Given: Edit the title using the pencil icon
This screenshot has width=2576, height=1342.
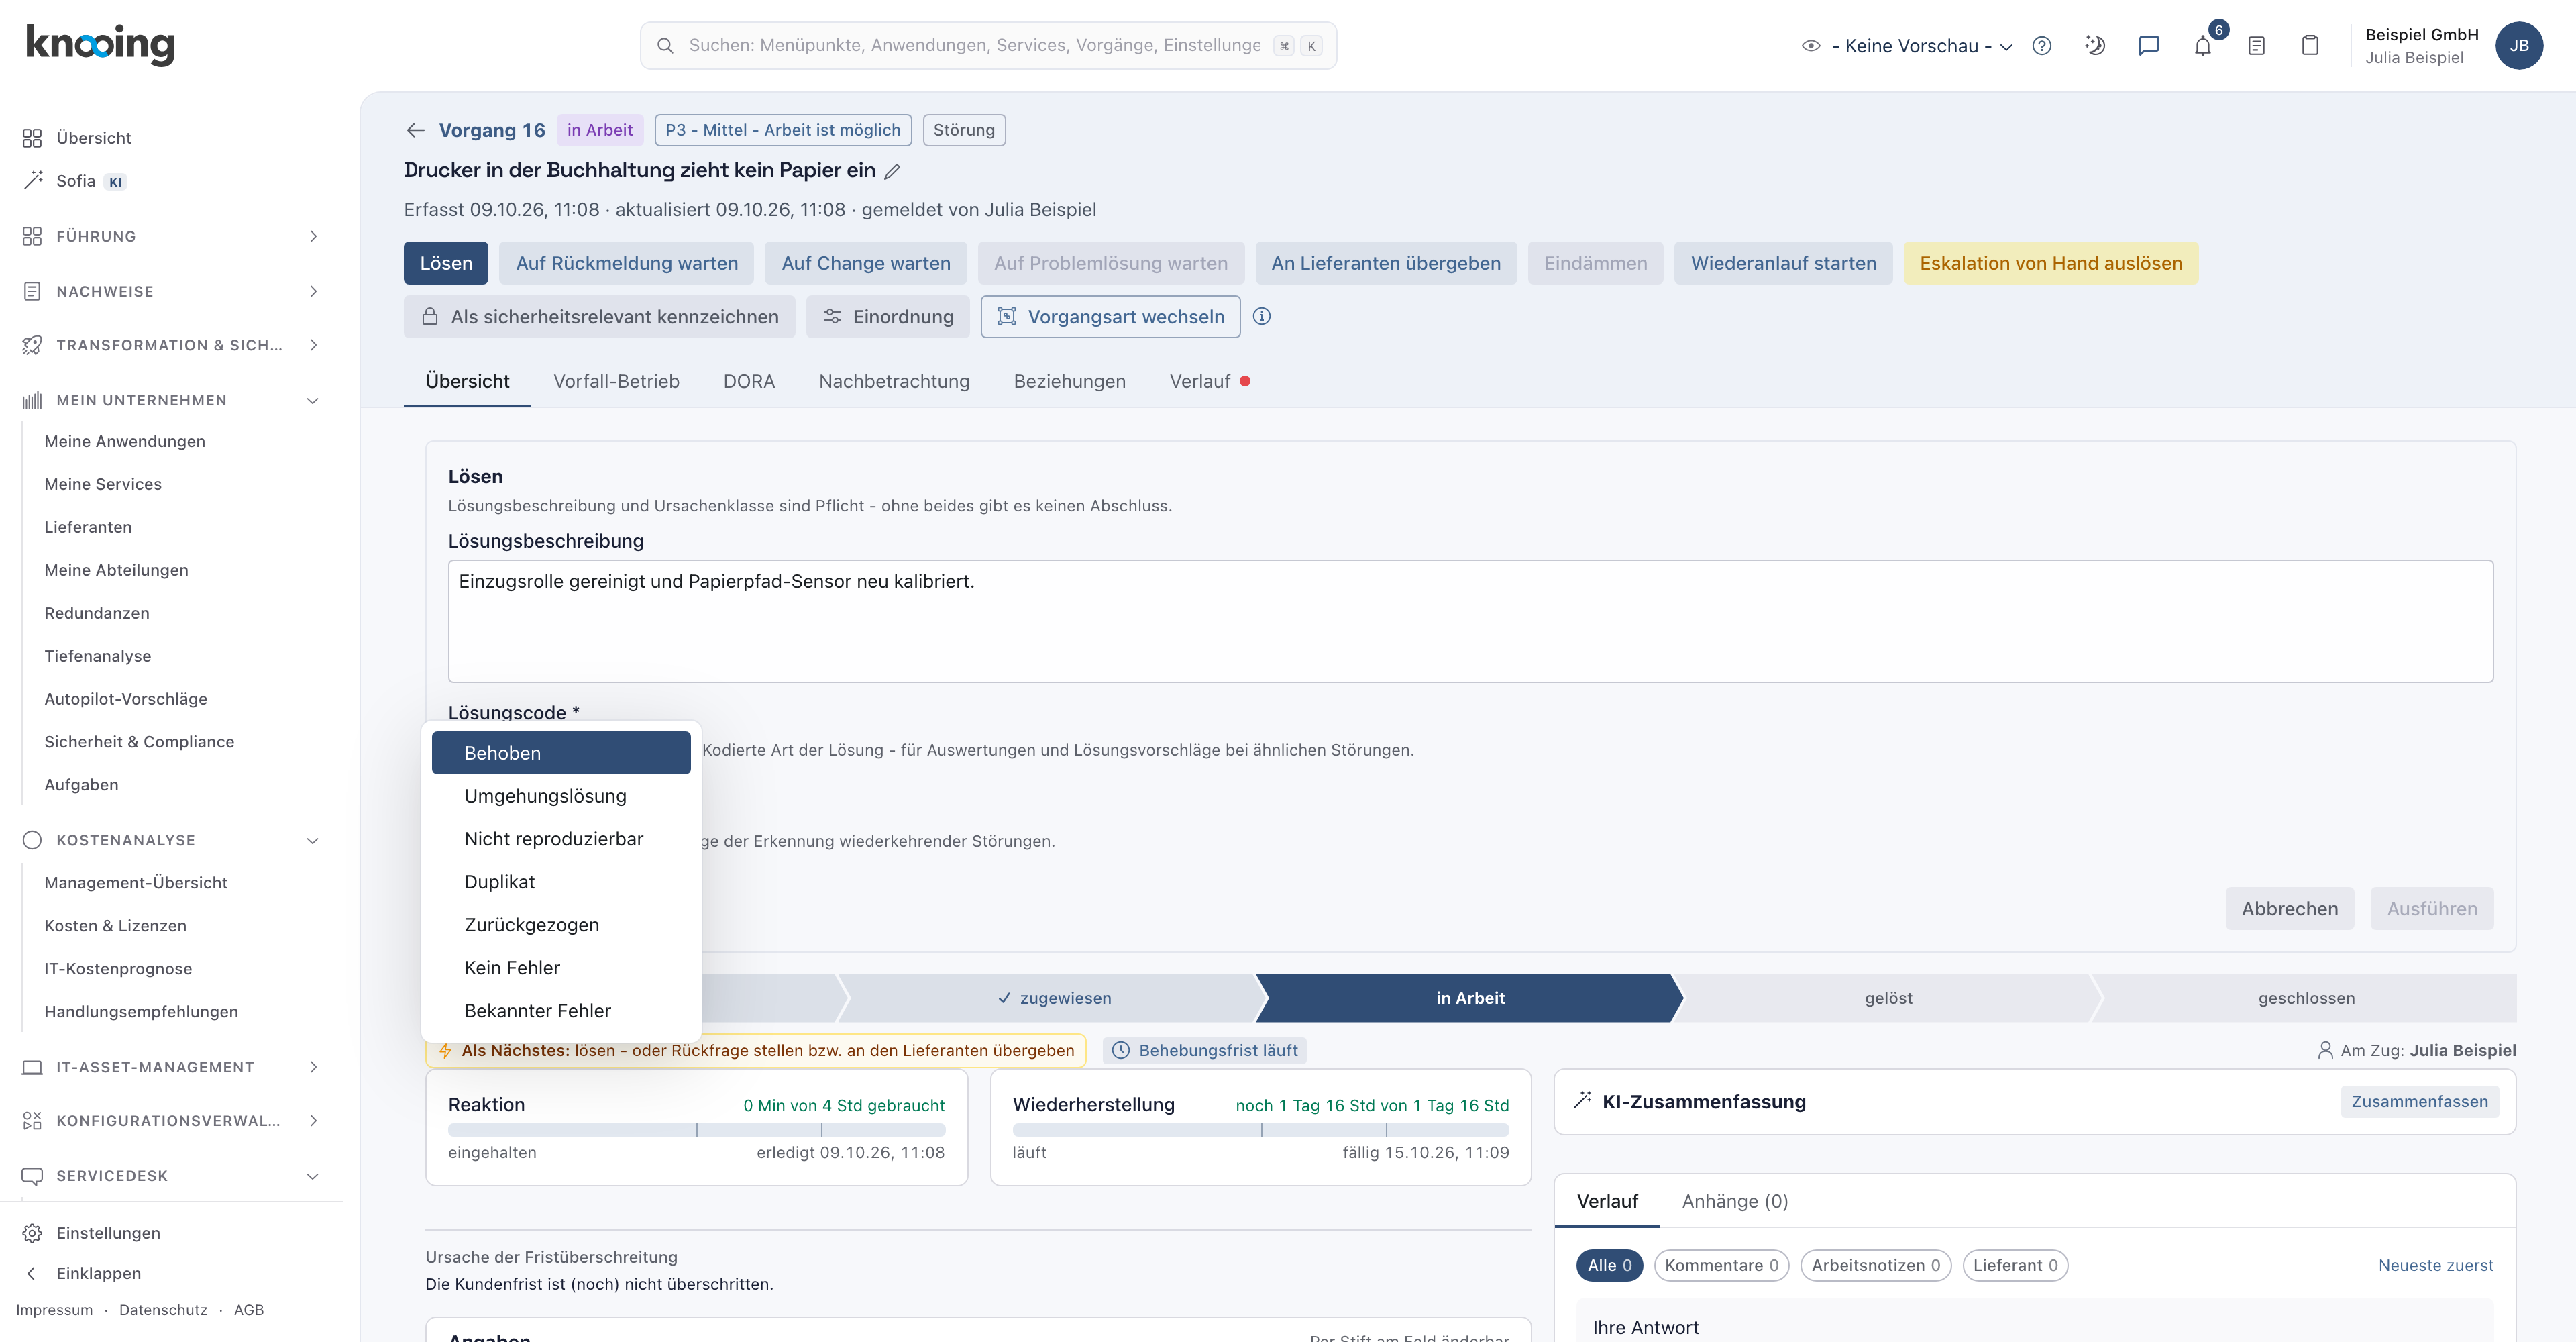Looking at the screenshot, I should [x=893, y=171].
